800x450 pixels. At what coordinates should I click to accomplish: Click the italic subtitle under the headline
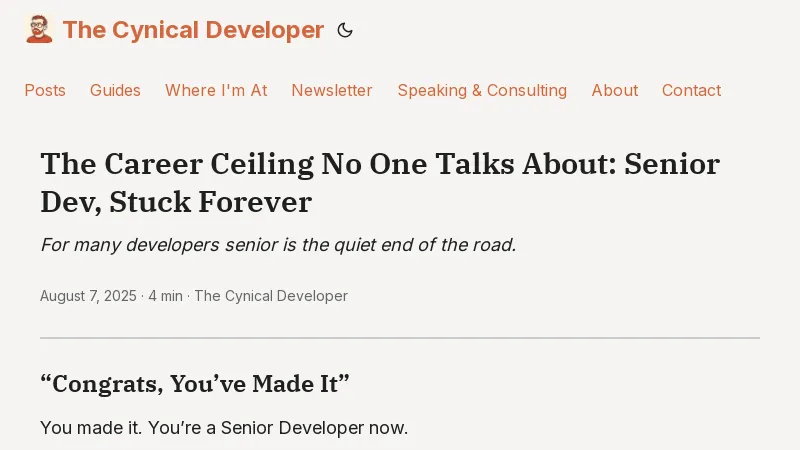tap(278, 244)
